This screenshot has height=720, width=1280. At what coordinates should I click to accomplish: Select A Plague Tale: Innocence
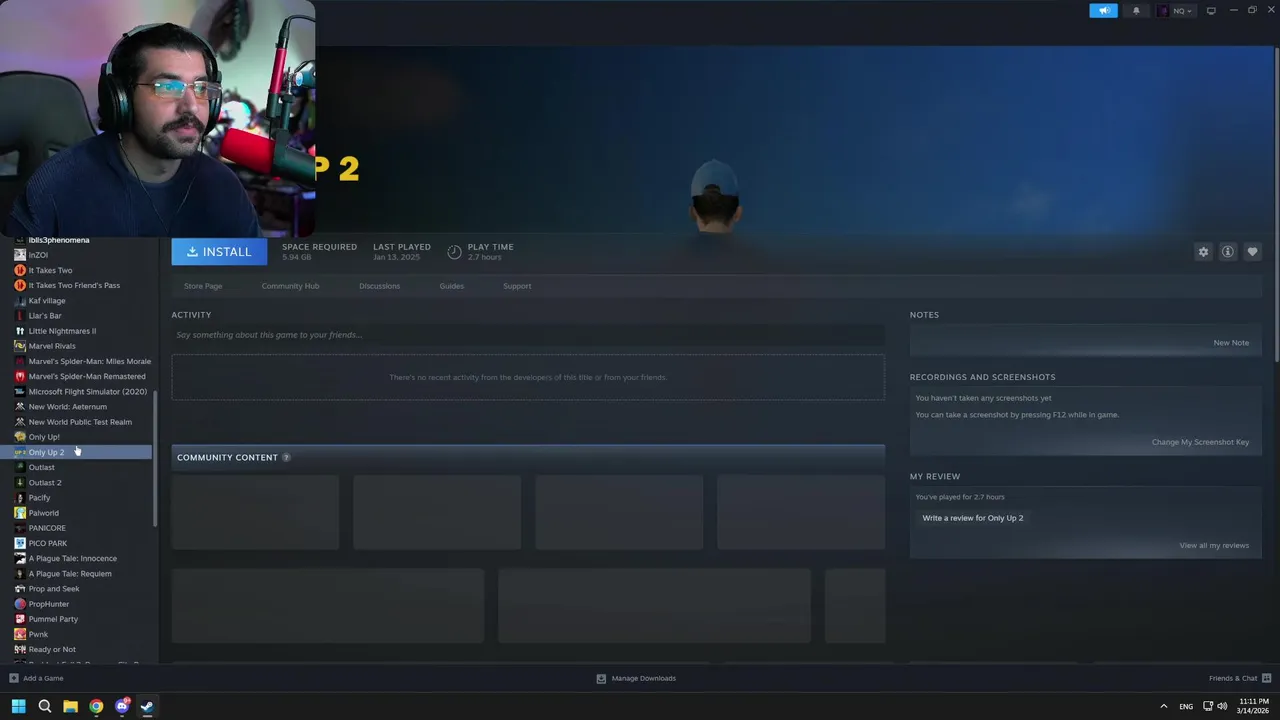(x=72, y=558)
